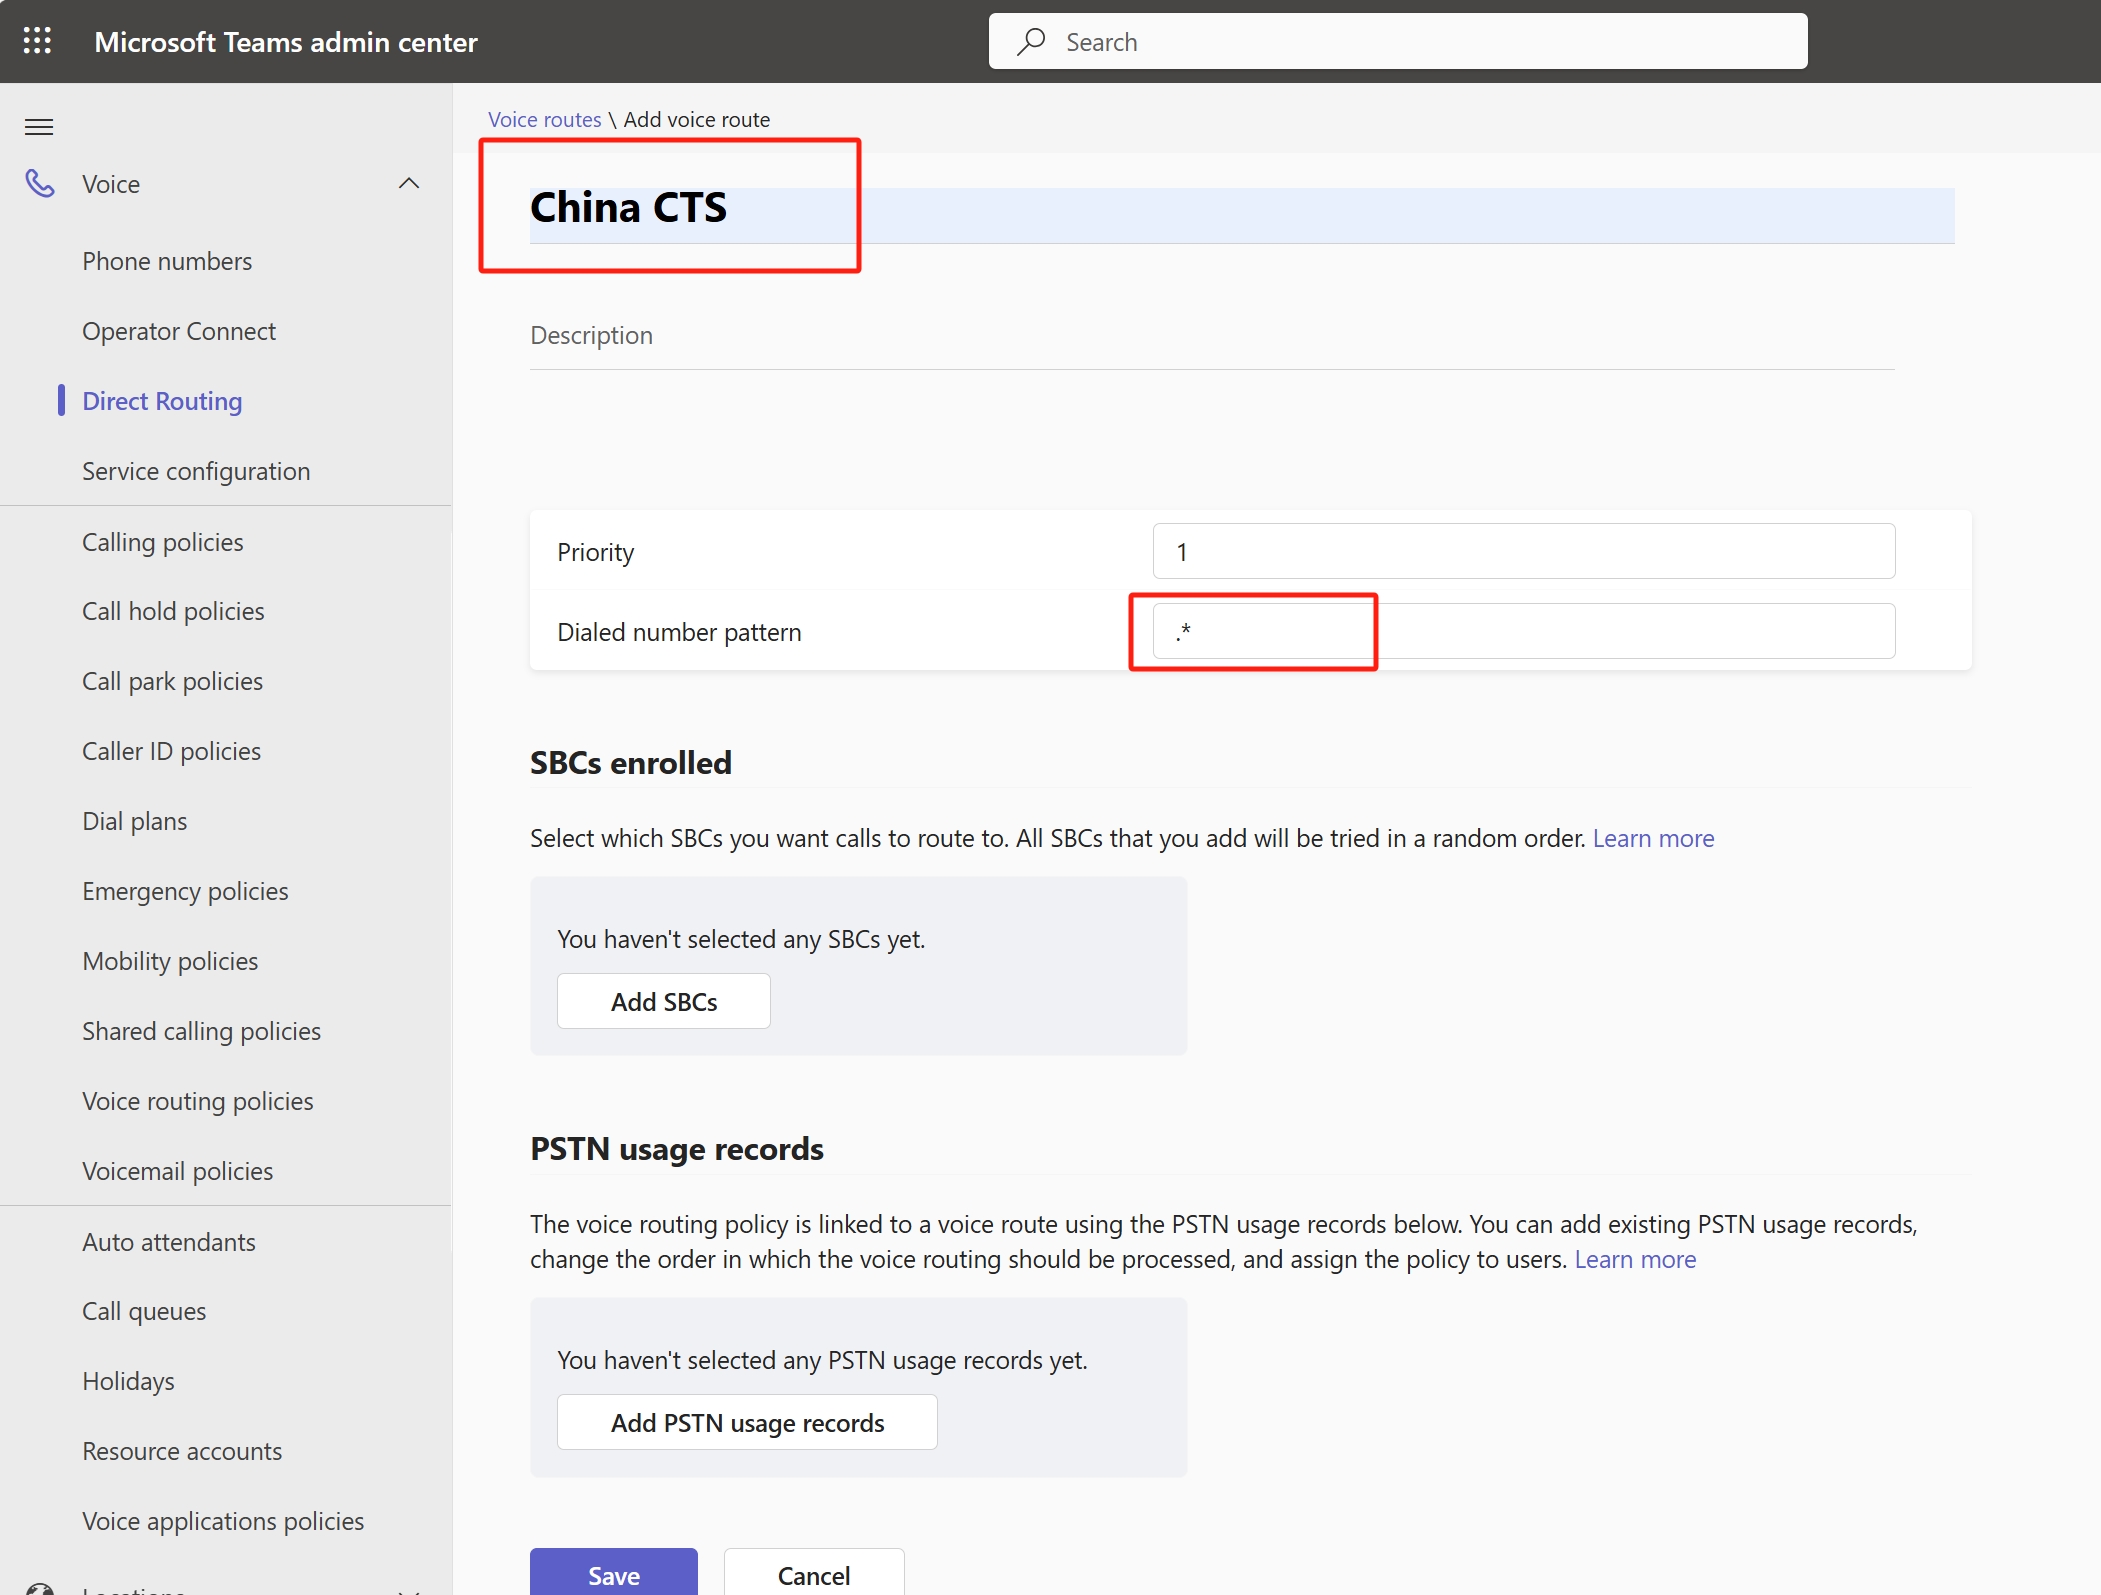Click the search magnifier icon

(1031, 41)
